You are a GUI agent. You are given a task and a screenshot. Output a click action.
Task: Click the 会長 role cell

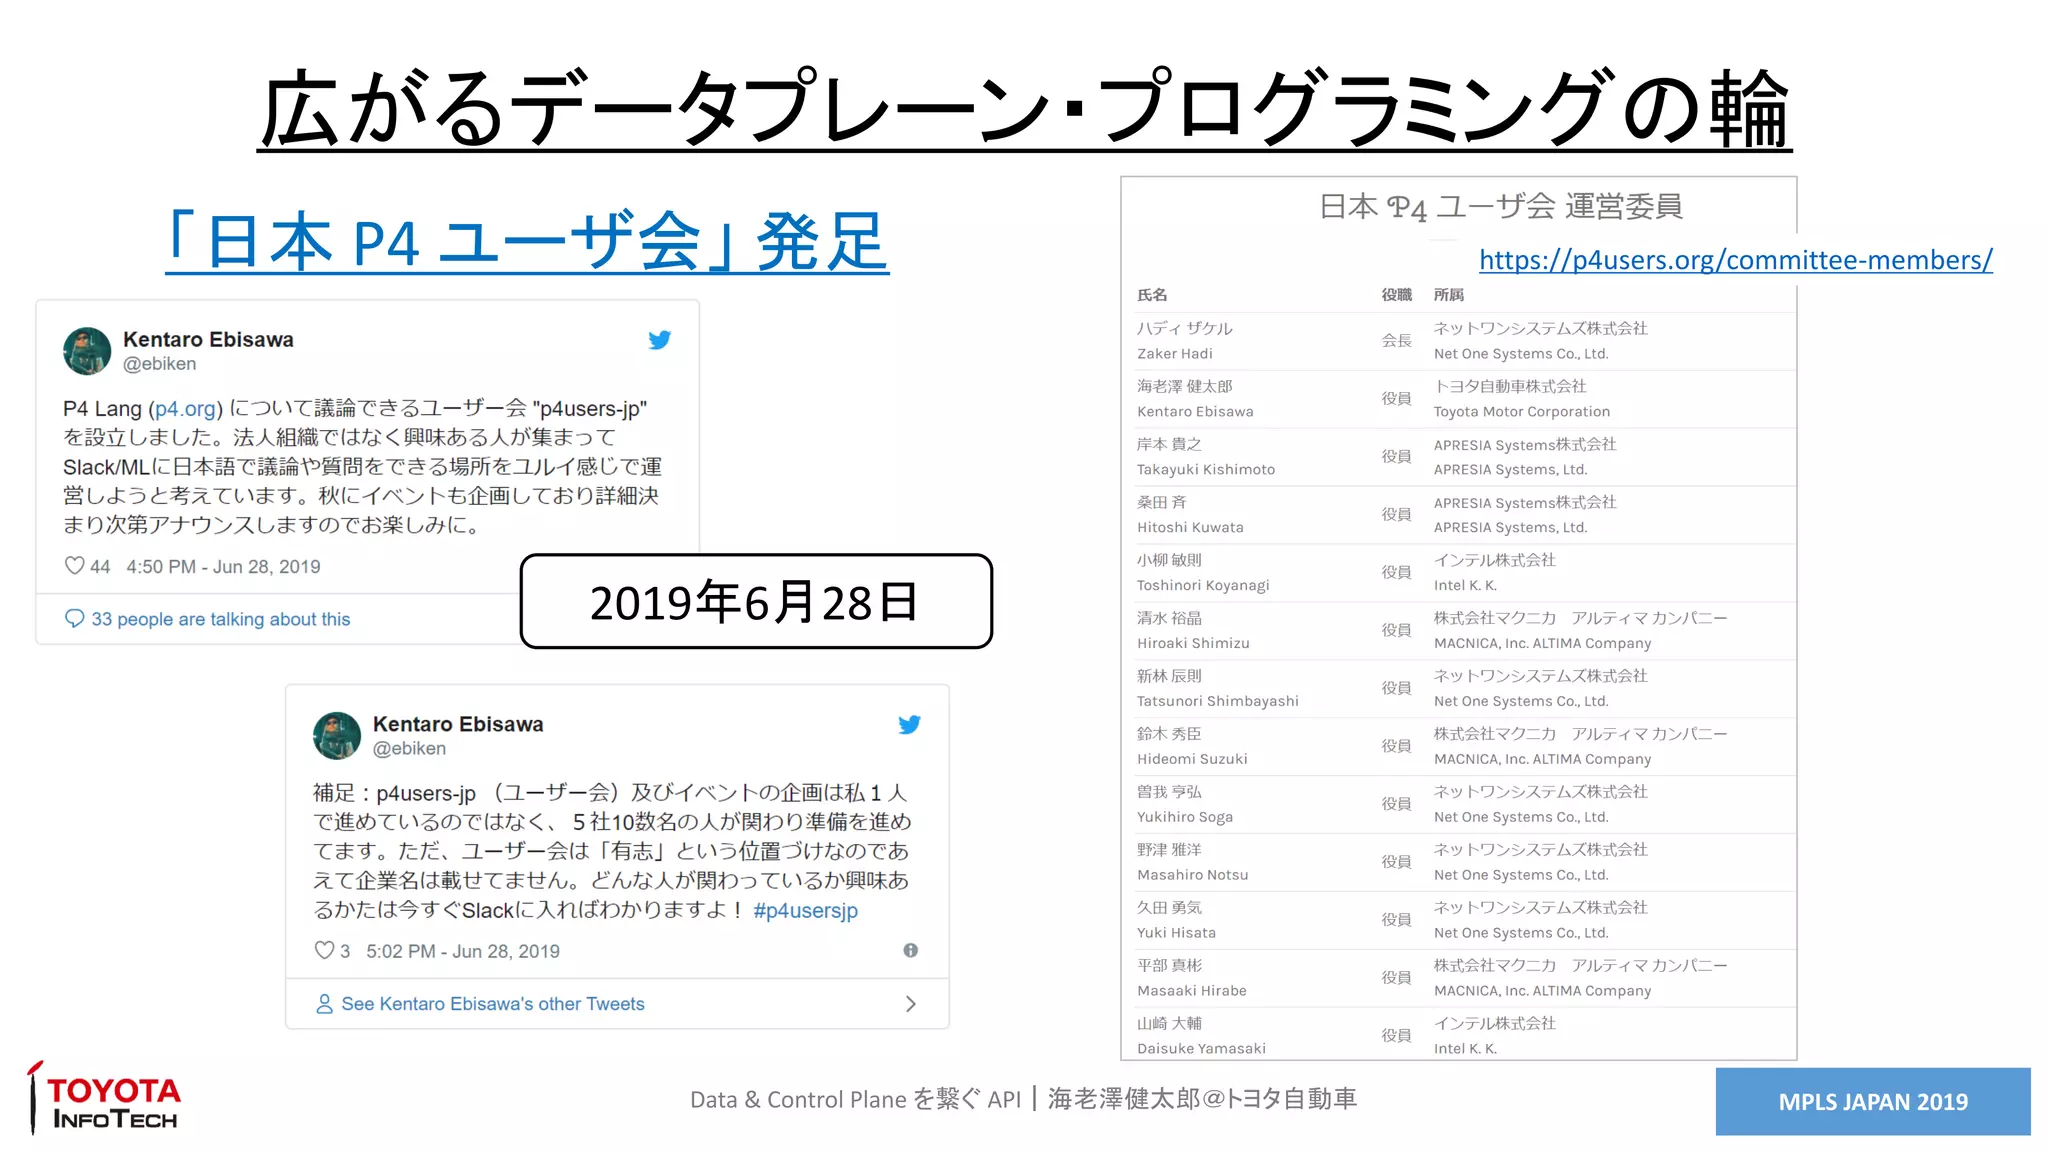(1396, 341)
